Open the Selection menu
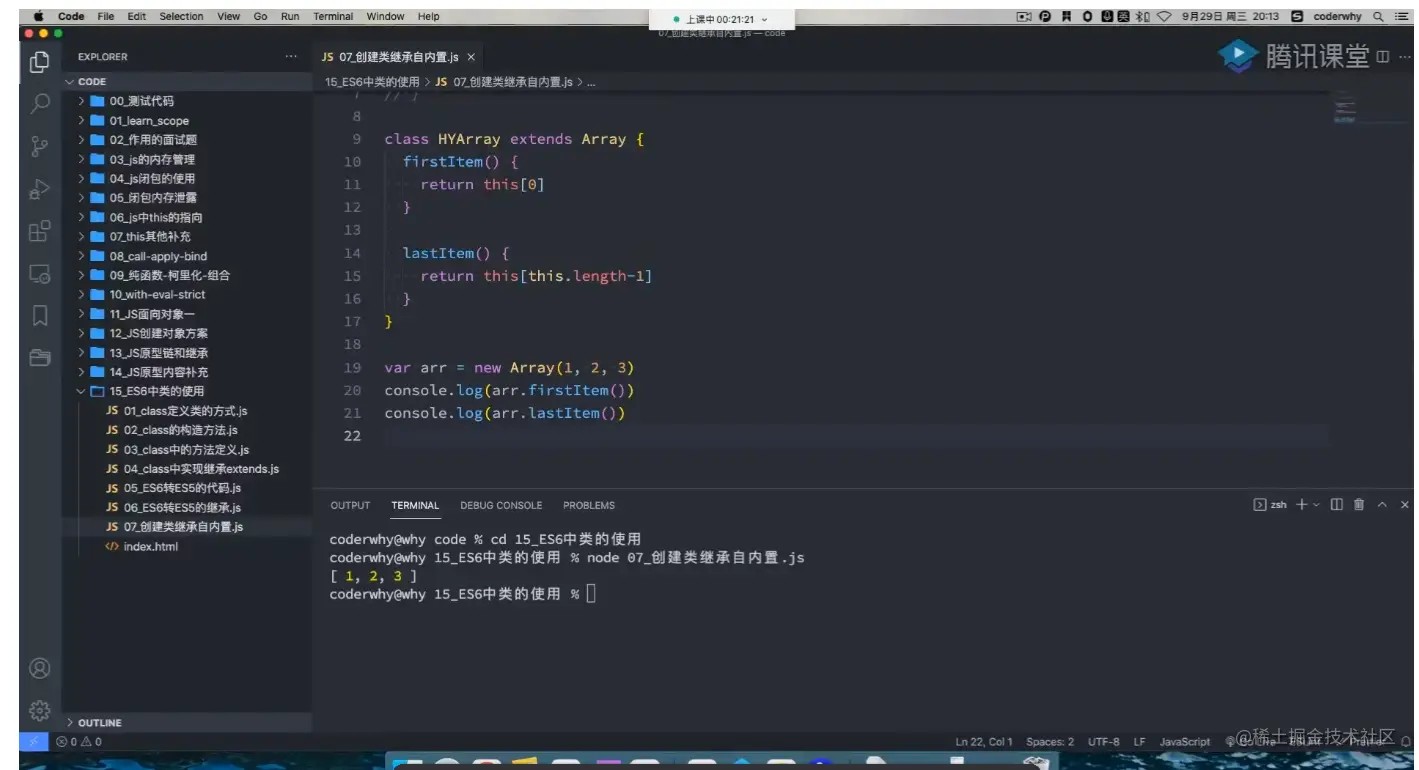The width and height of the screenshot is (1419, 770). coord(181,16)
